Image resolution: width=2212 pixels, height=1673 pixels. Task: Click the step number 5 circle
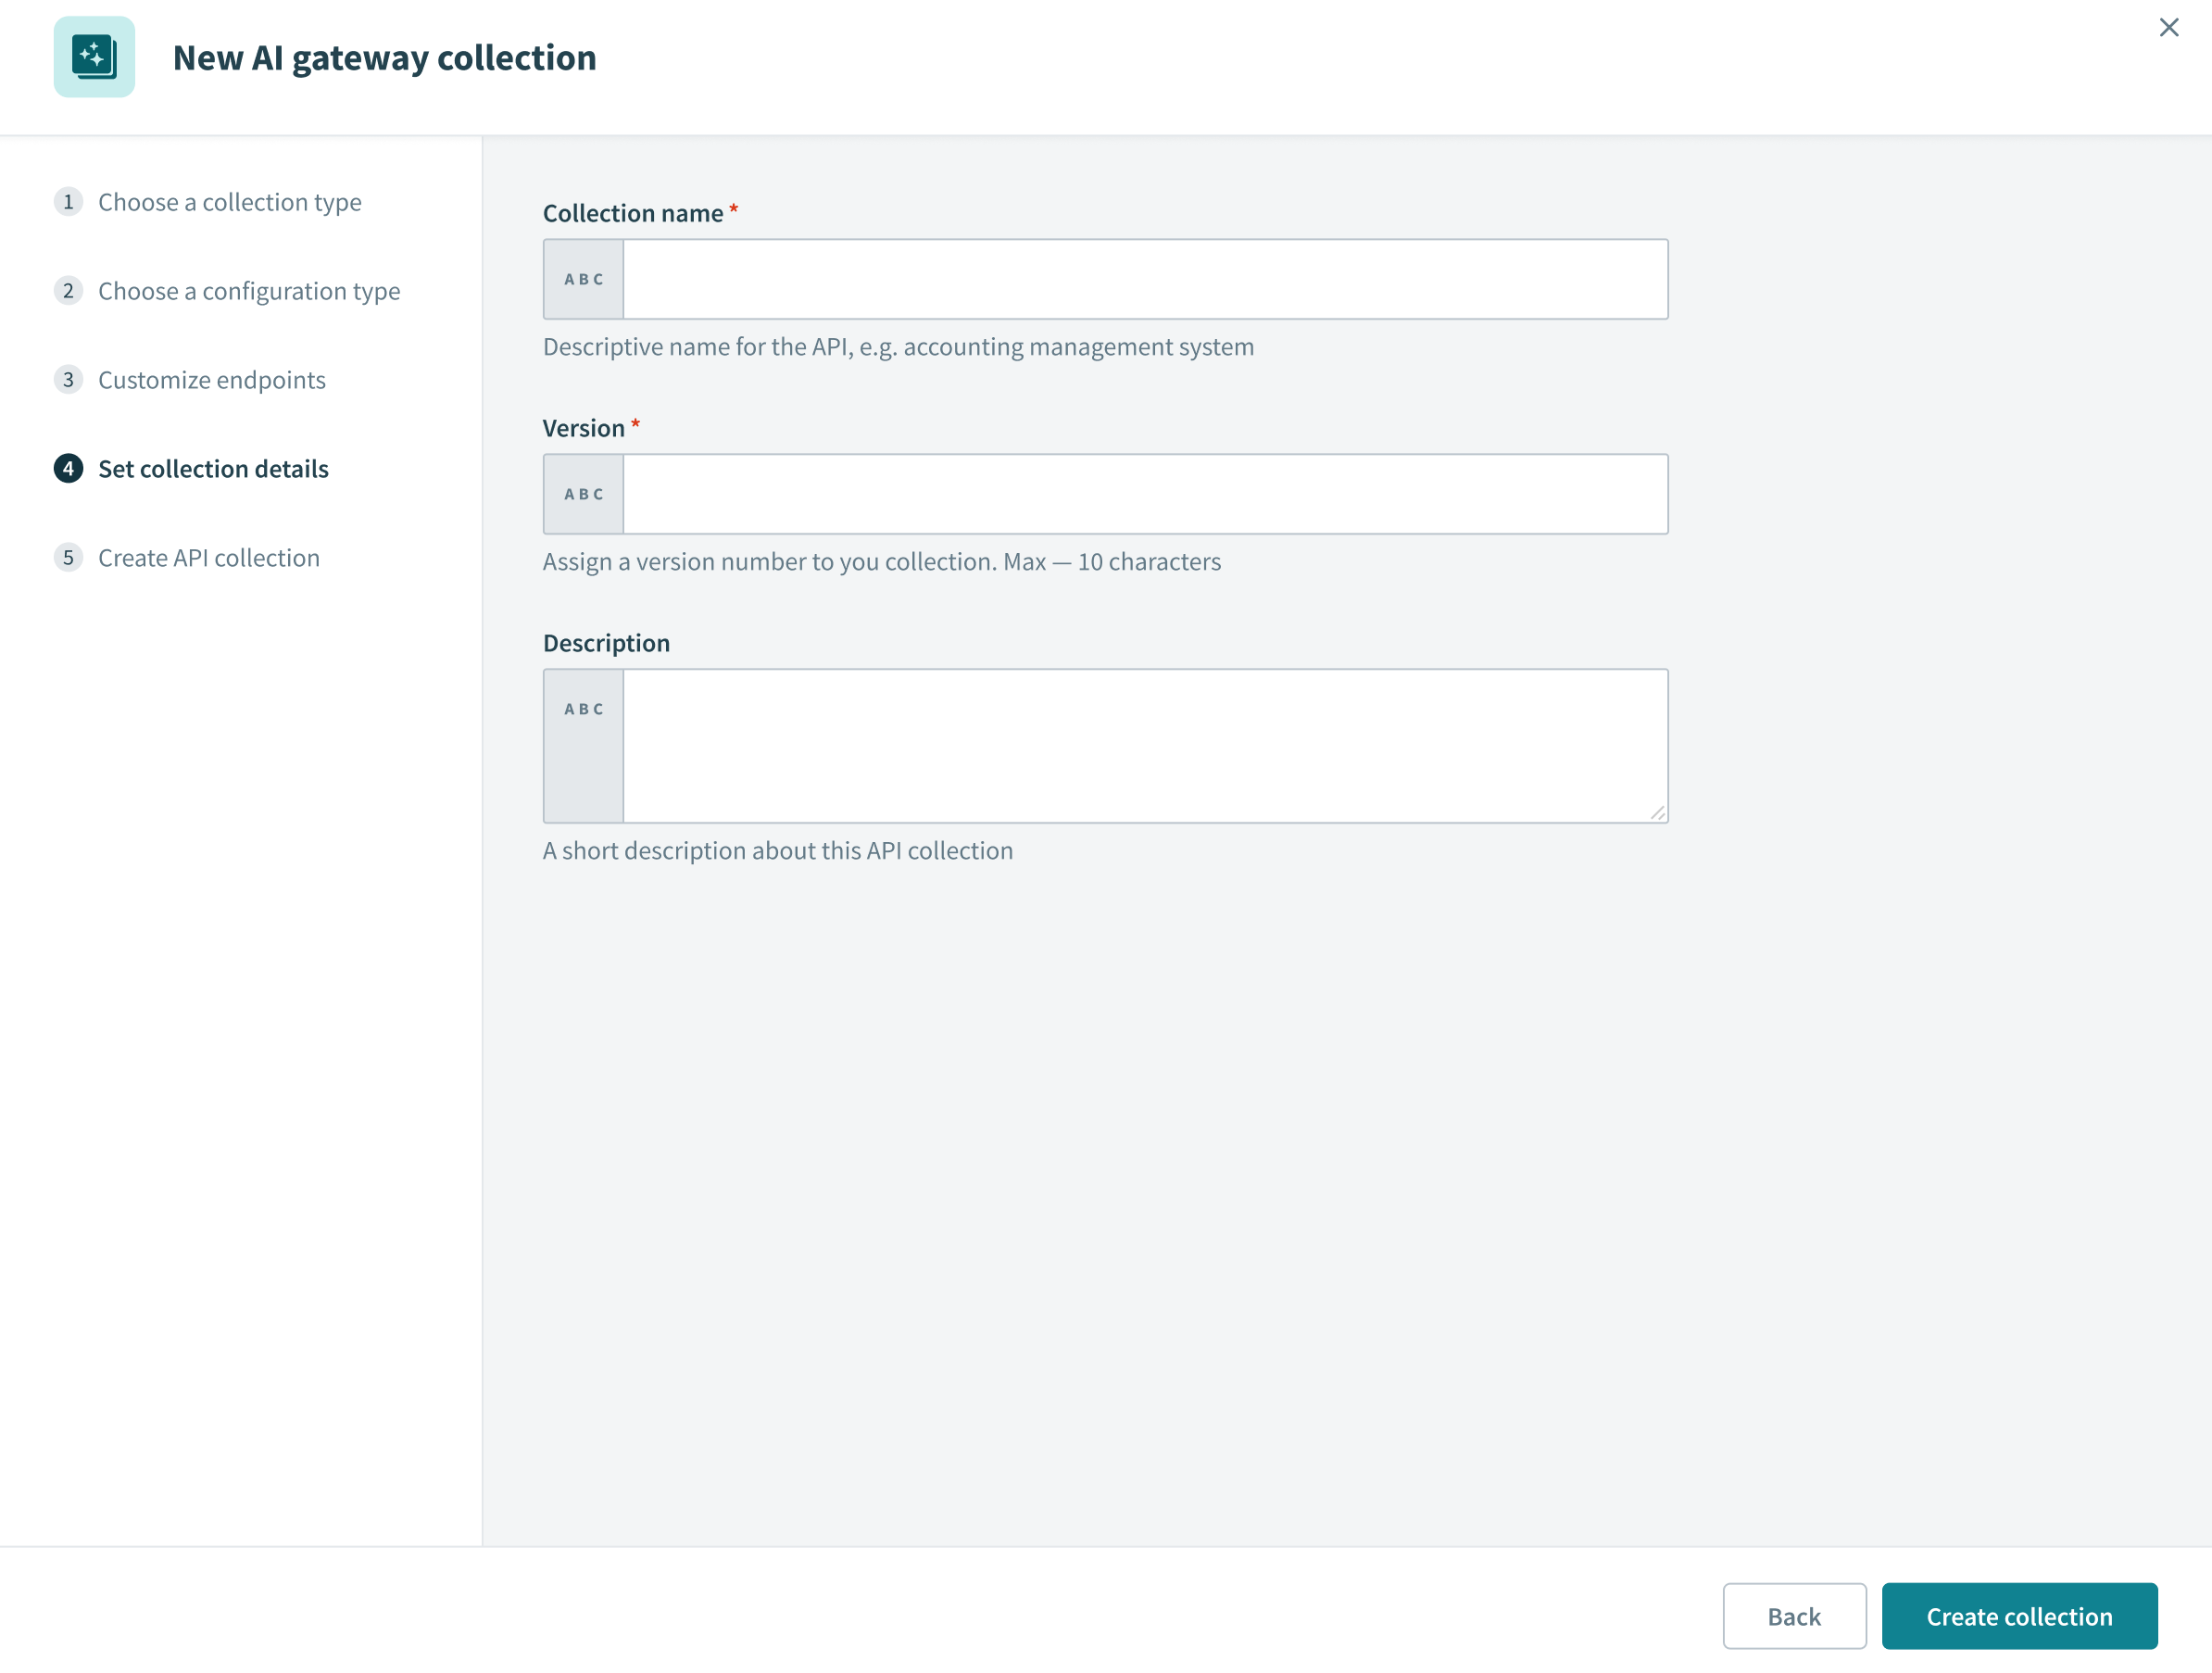point(68,558)
